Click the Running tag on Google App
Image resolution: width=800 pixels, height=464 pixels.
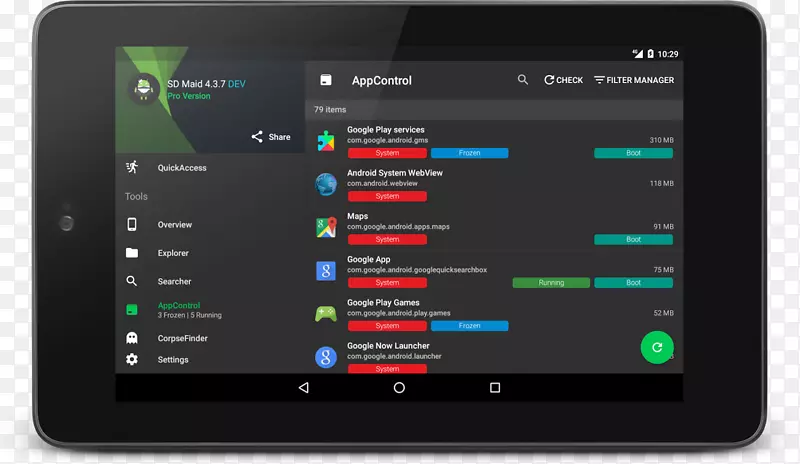[x=551, y=282]
